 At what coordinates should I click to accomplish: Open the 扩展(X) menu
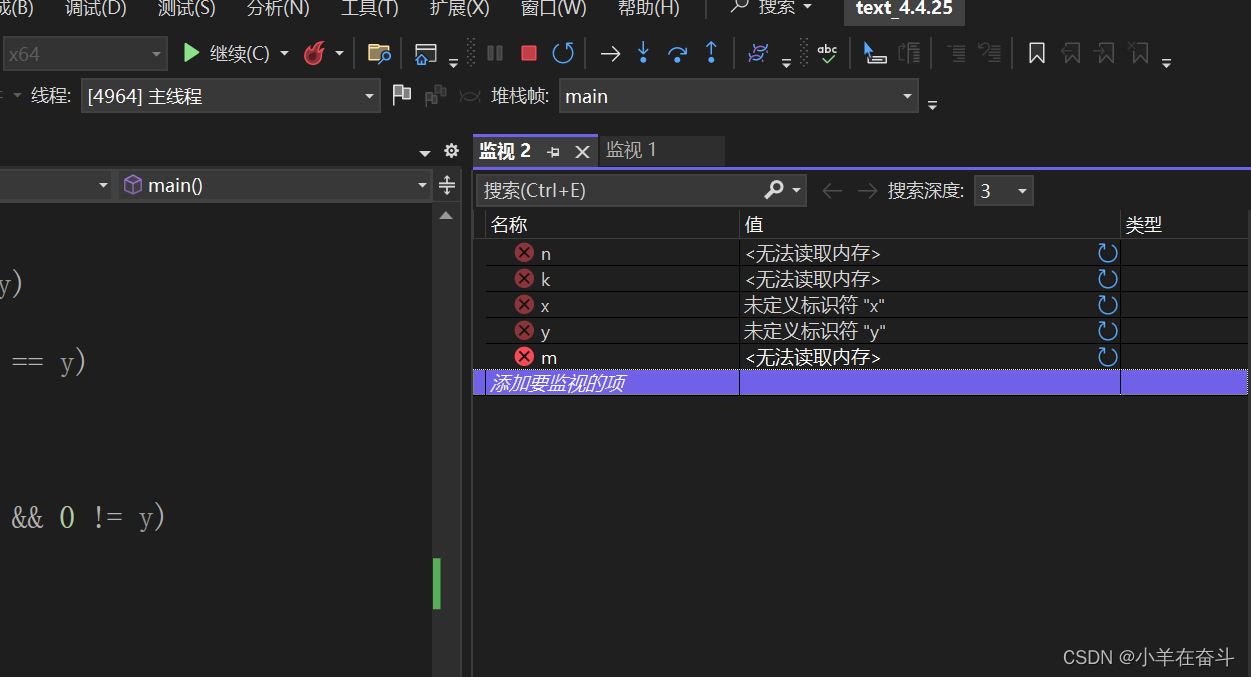[459, 8]
